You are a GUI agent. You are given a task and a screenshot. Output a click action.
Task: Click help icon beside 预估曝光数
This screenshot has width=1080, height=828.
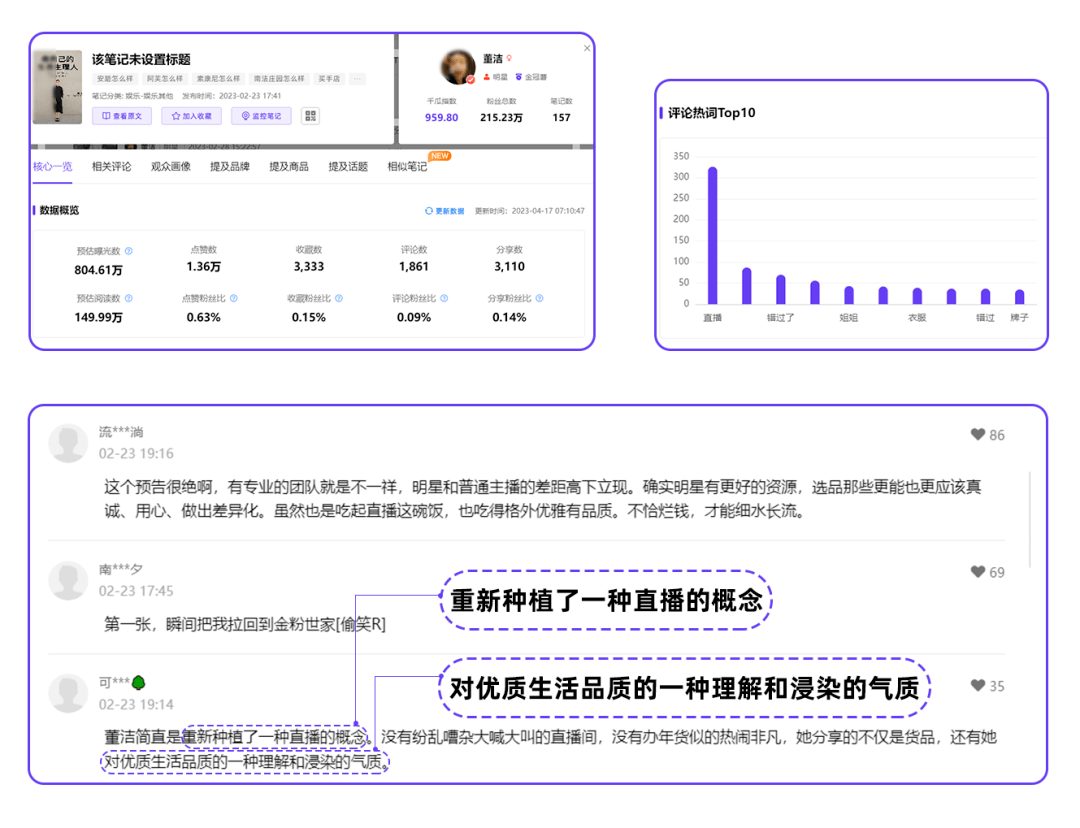point(129,251)
